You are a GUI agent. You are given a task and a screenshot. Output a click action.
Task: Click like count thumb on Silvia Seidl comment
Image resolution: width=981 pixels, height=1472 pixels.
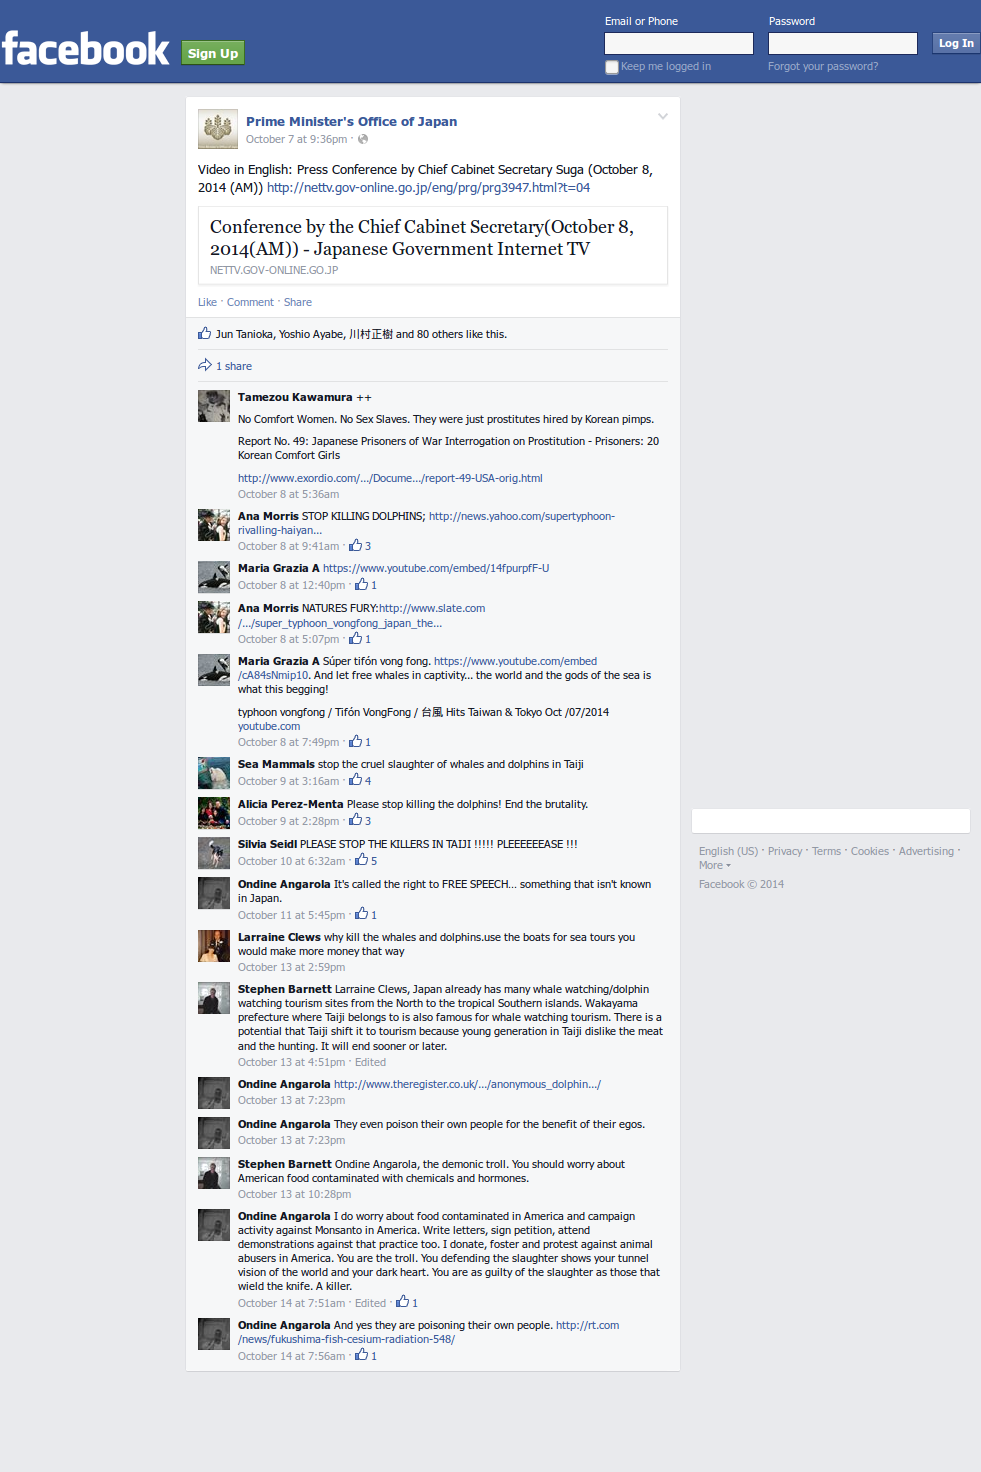click(362, 860)
